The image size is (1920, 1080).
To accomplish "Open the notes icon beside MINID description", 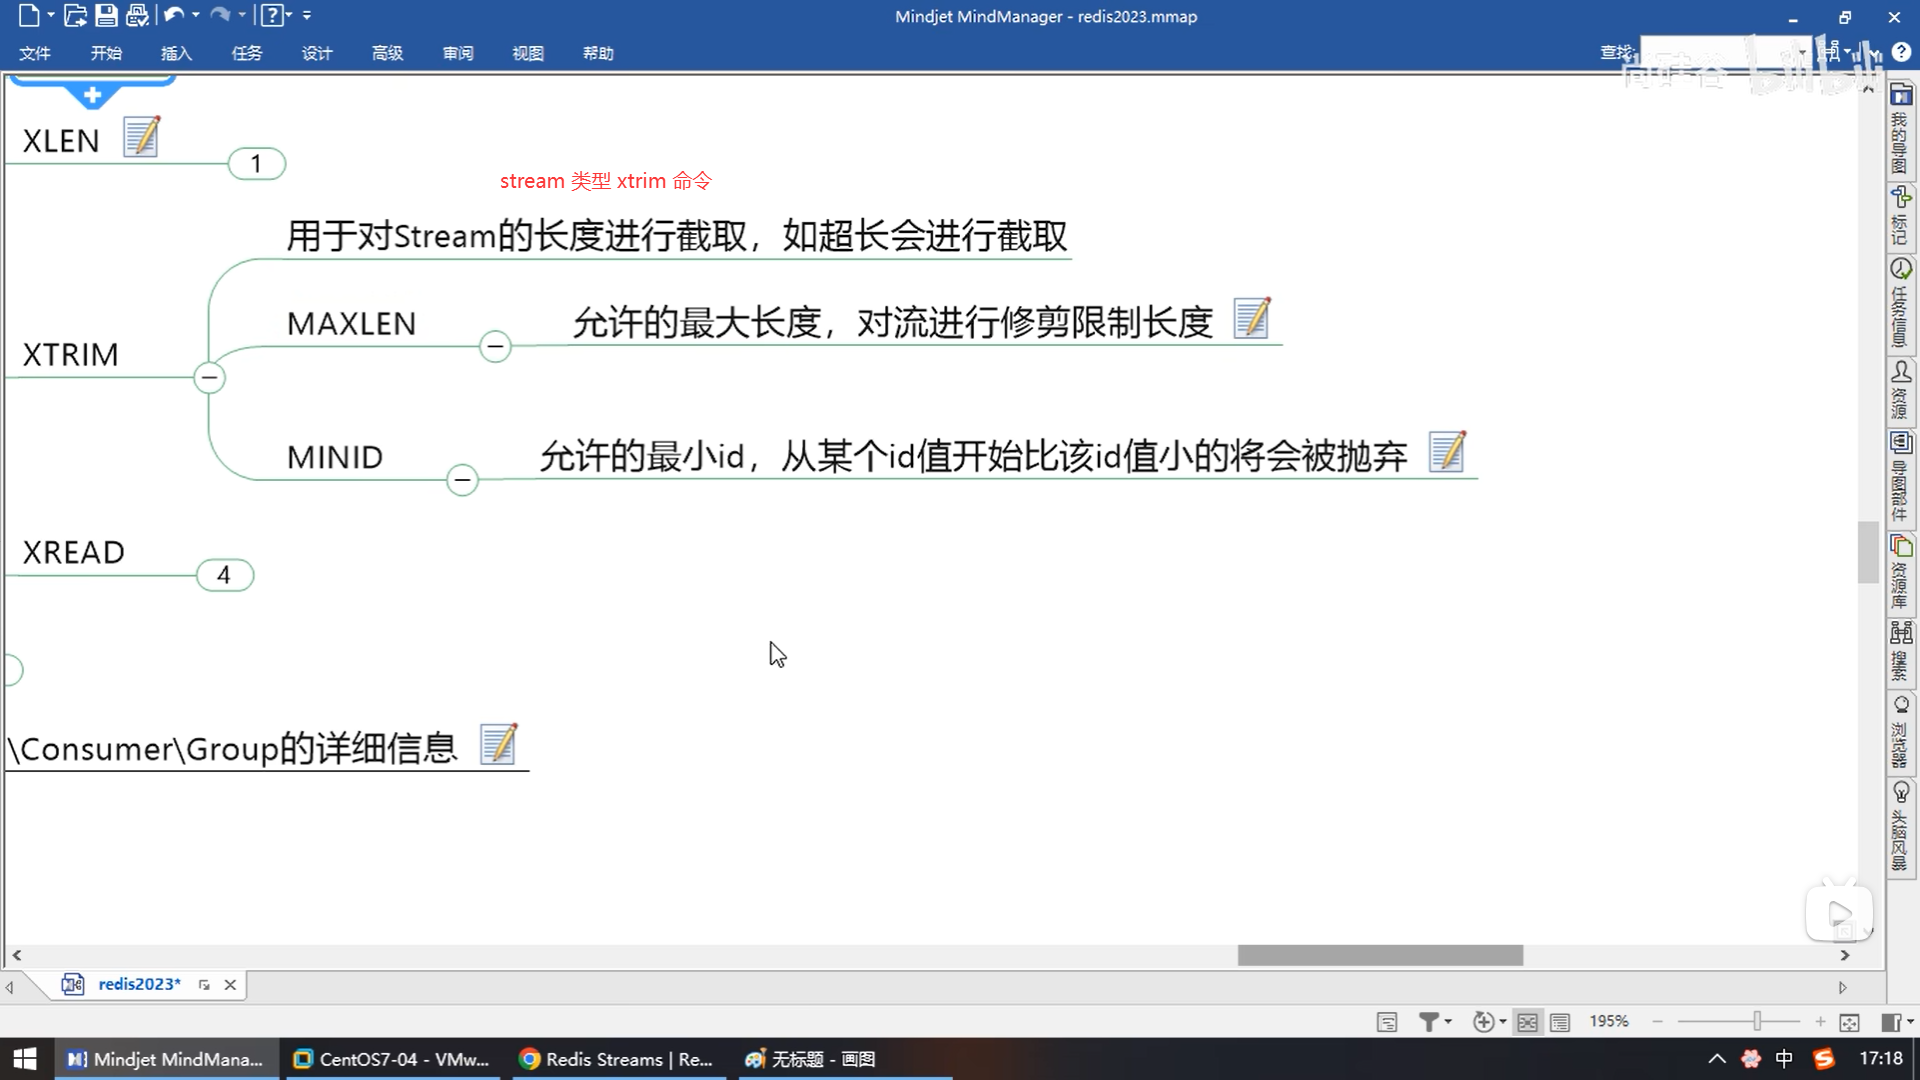I will pyautogui.click(x=1446, y=452).
